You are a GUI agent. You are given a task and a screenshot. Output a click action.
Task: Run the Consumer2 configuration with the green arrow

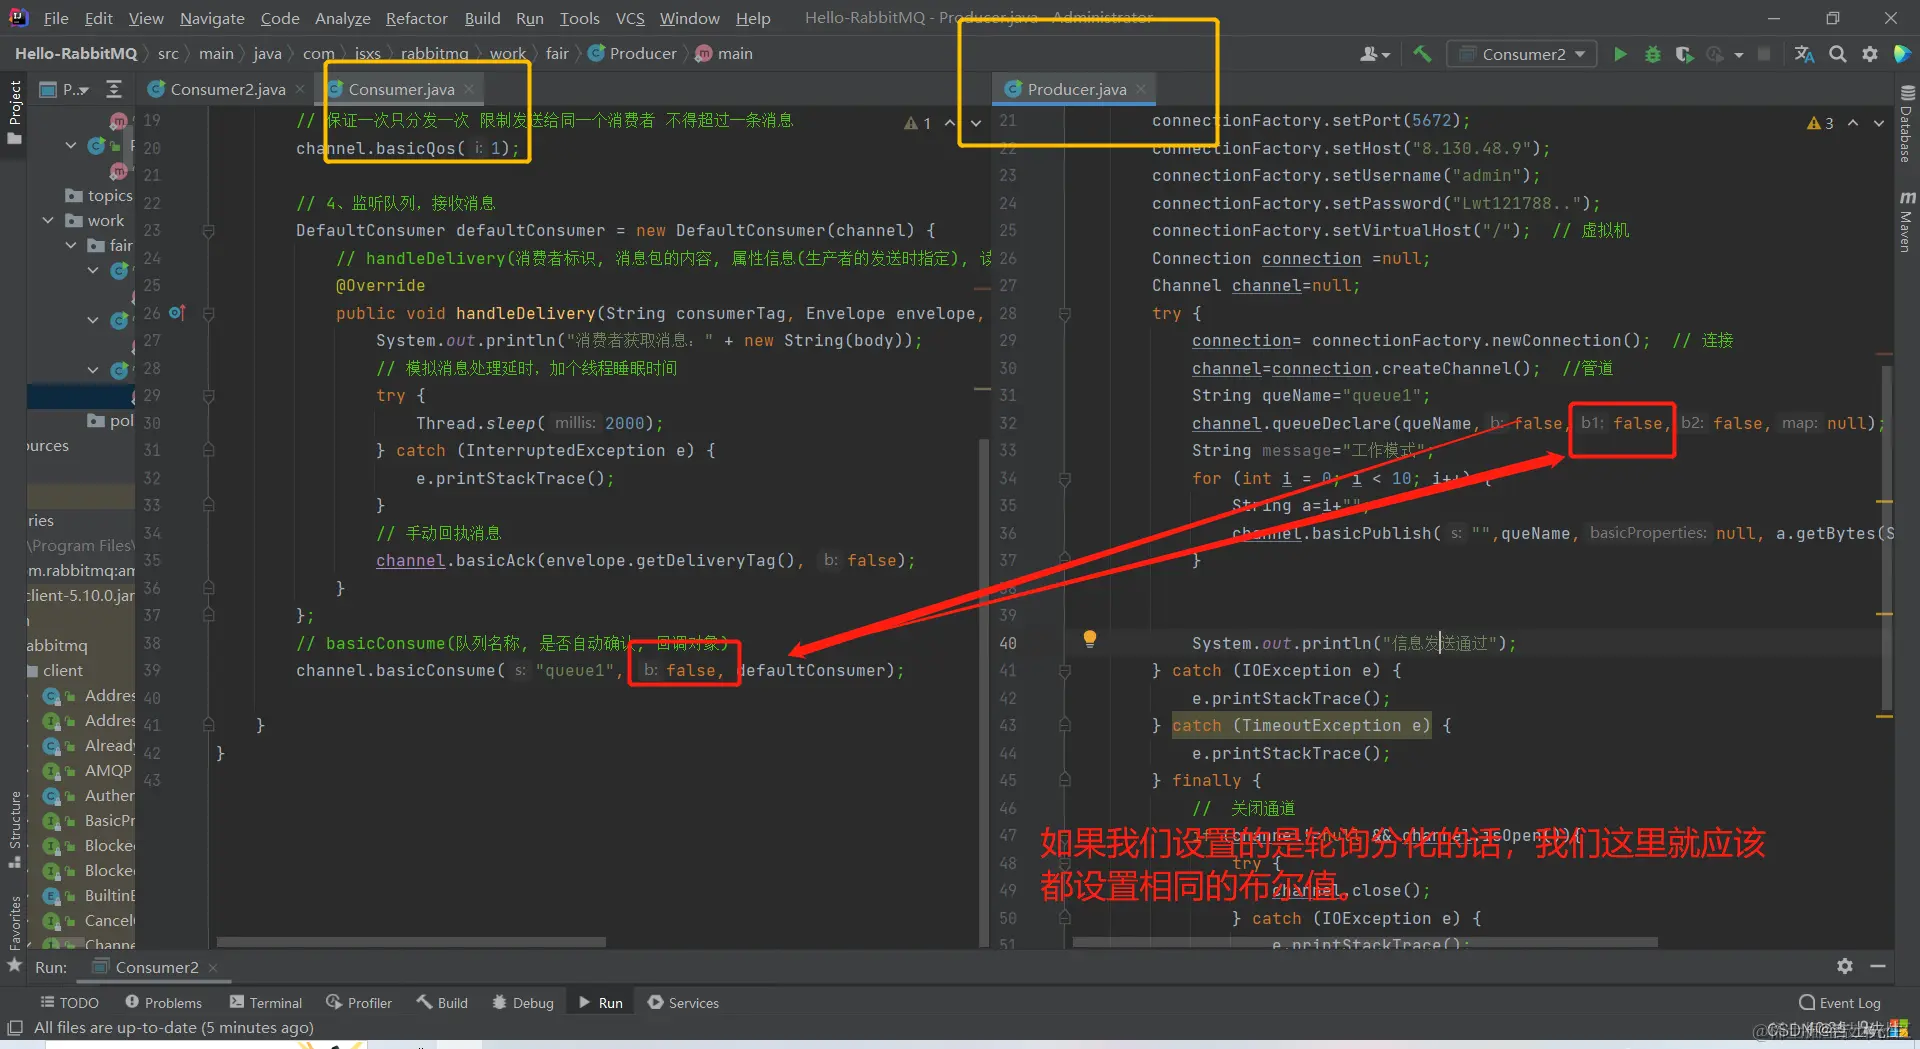click(x=1620, y=54)
